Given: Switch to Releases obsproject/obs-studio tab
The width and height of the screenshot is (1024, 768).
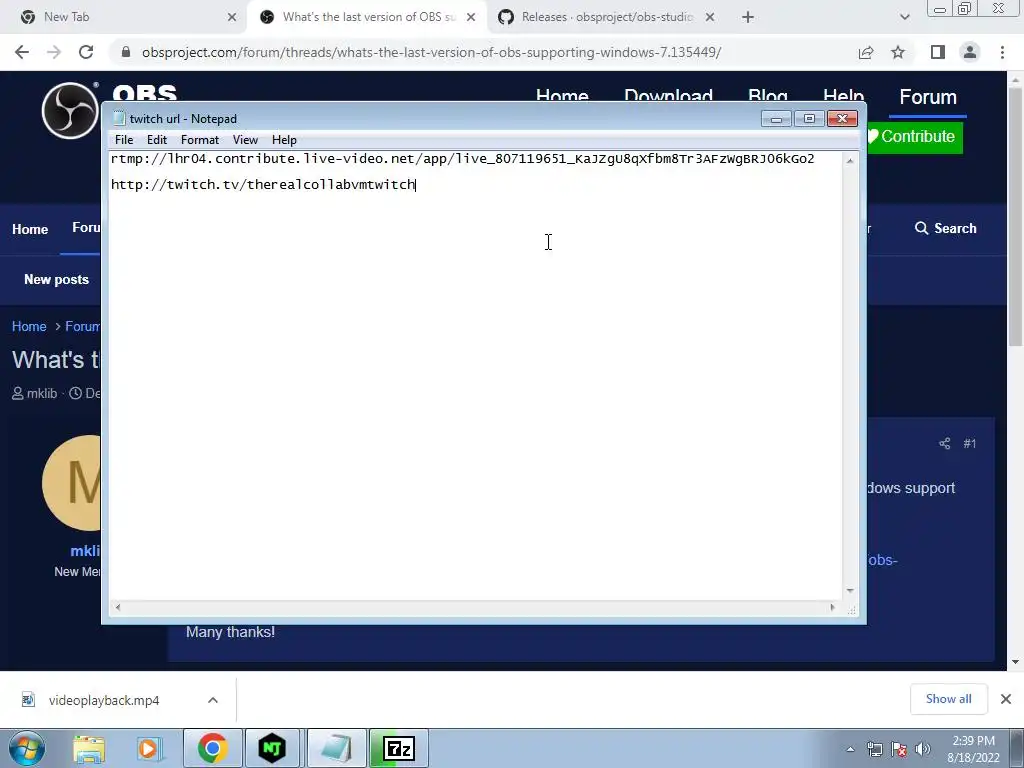Looking at the screenshot, I should [x=604, y=17].
